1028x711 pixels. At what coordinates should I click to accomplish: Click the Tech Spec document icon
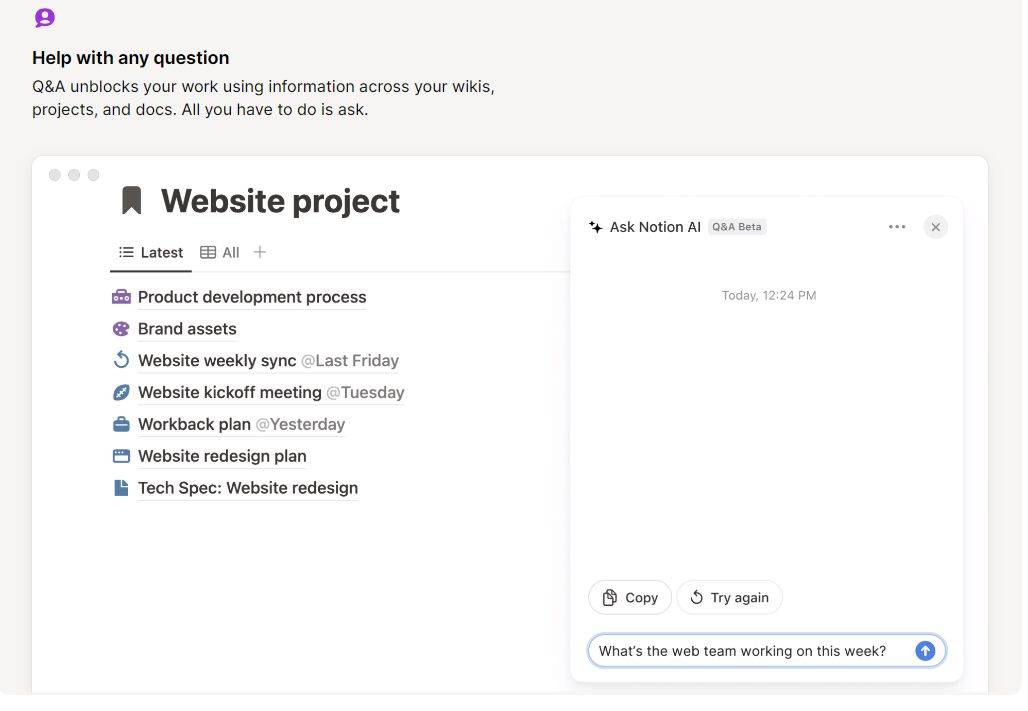click(121, 488)
